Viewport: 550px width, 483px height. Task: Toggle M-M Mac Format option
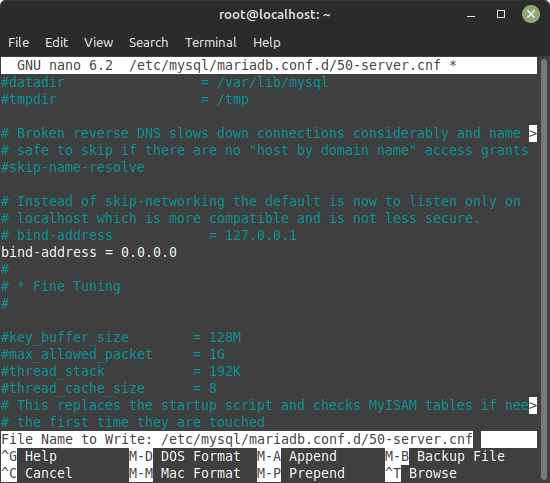point(185,473)
